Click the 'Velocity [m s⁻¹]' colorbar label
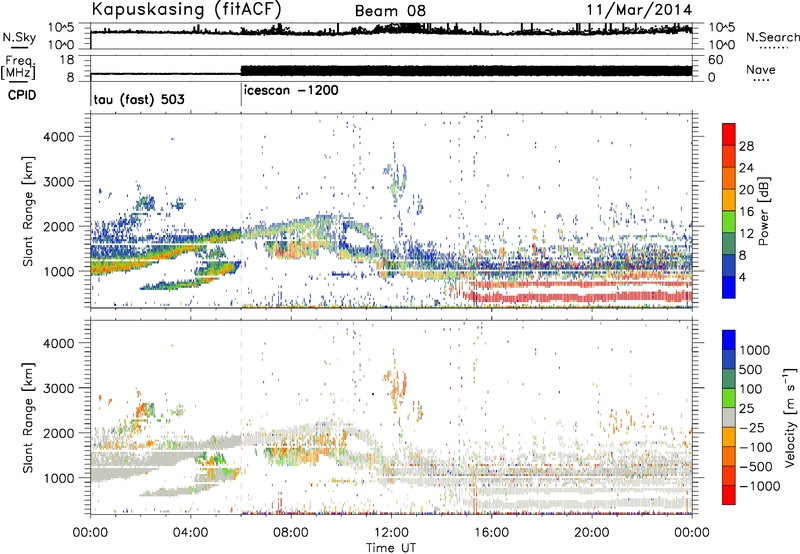Viewport: 800px width, 554px height. [790, 417]
